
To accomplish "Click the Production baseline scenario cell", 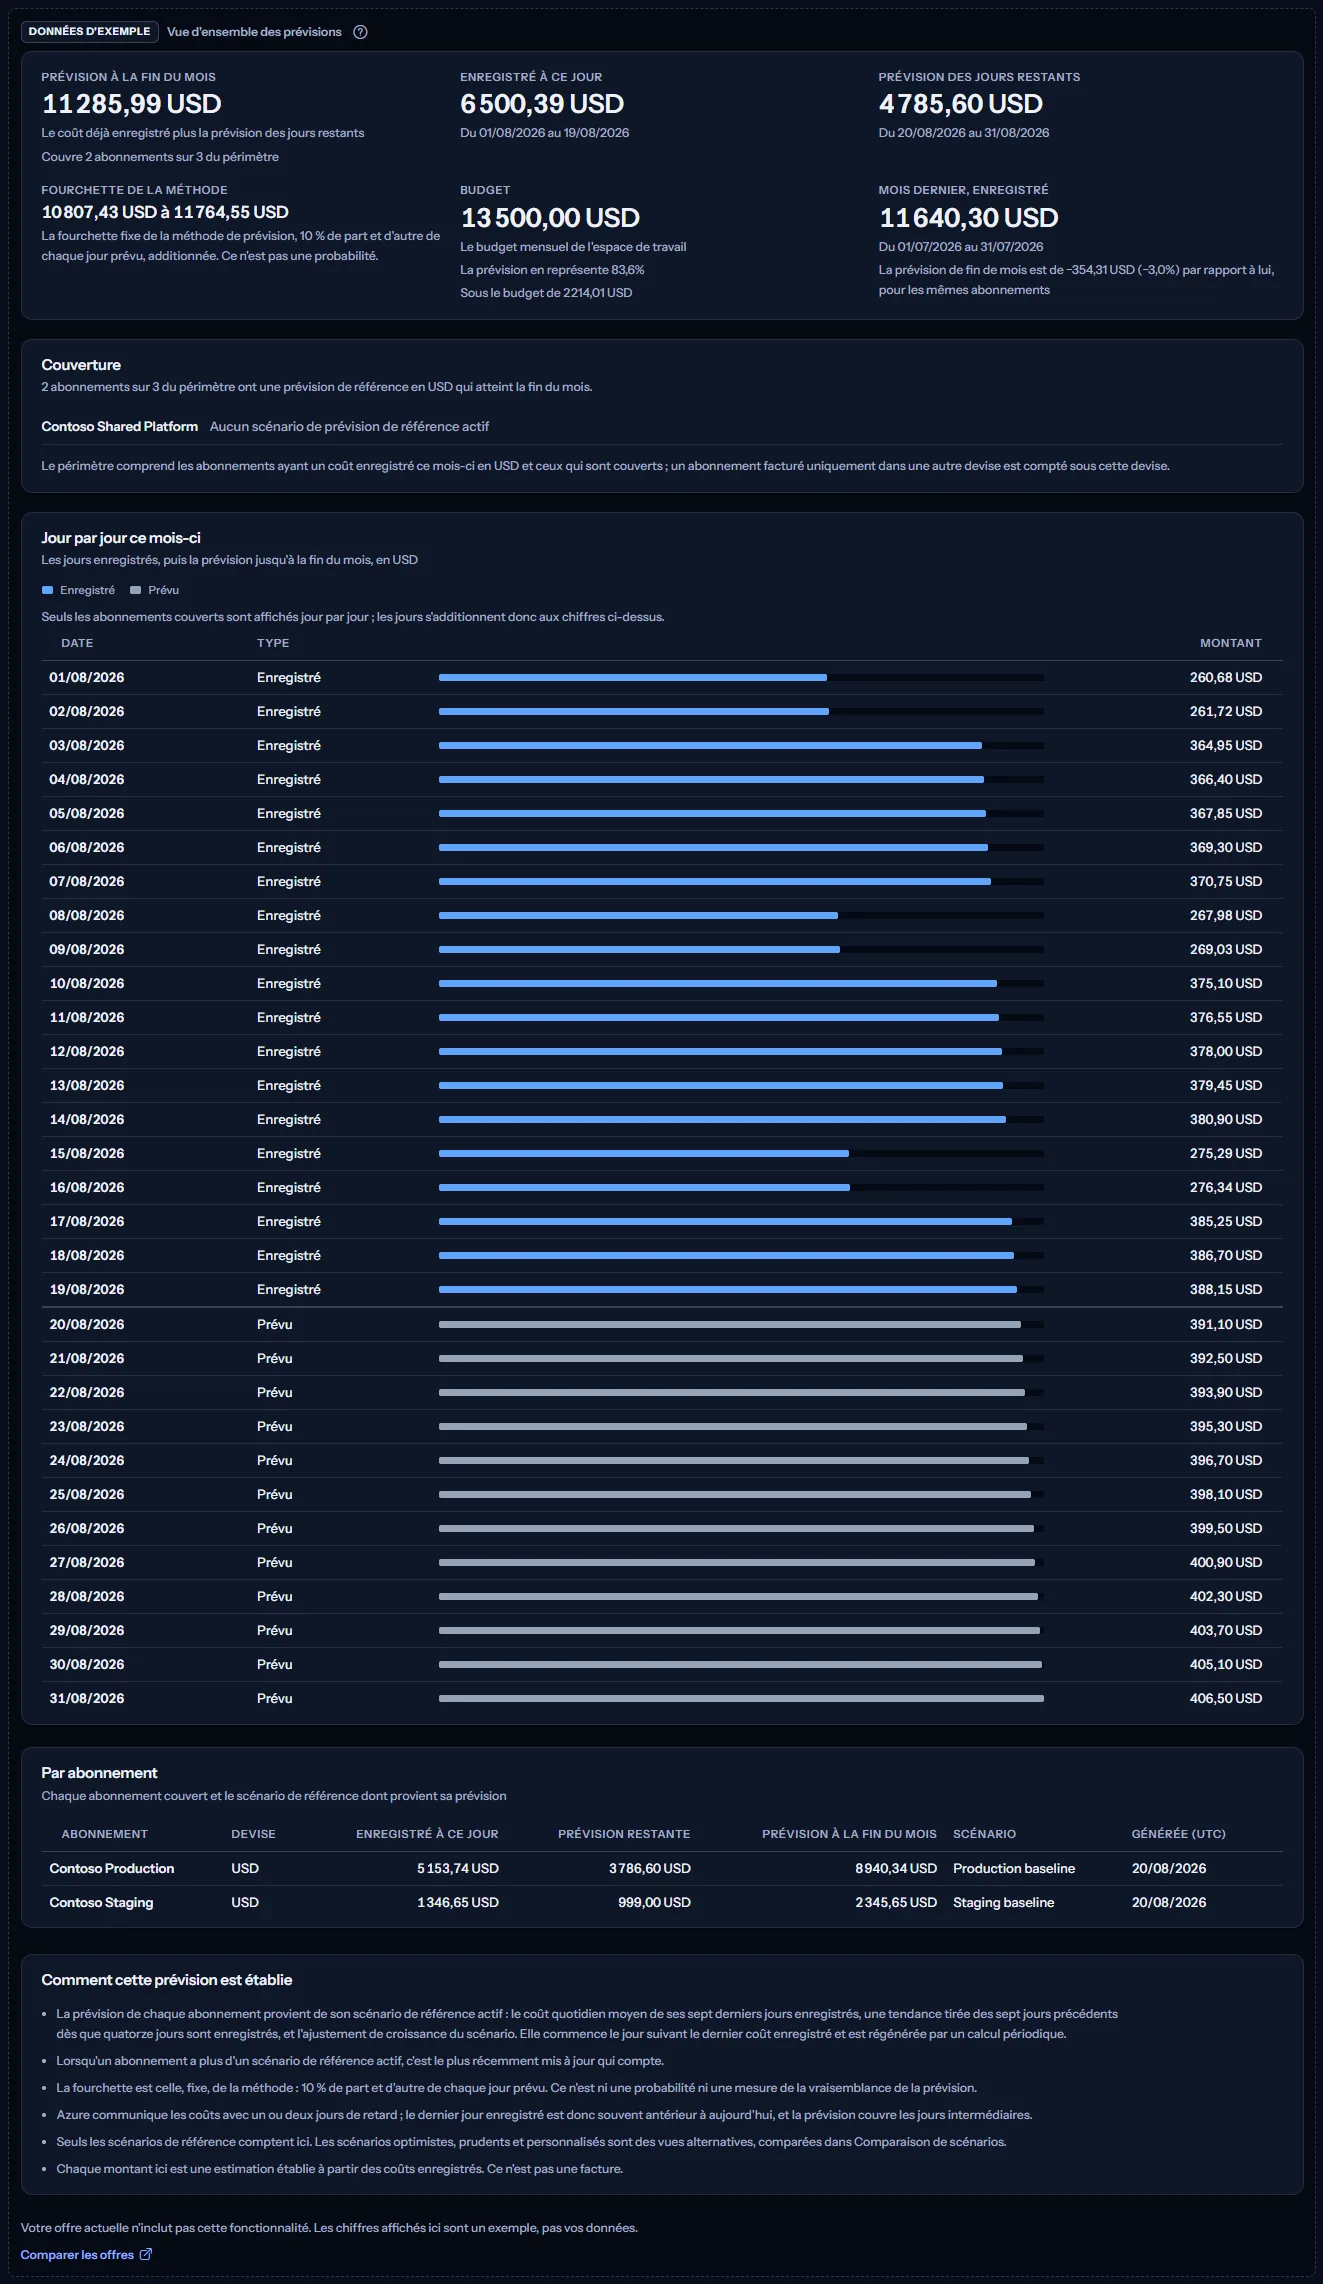I will pos(1014,1868).
